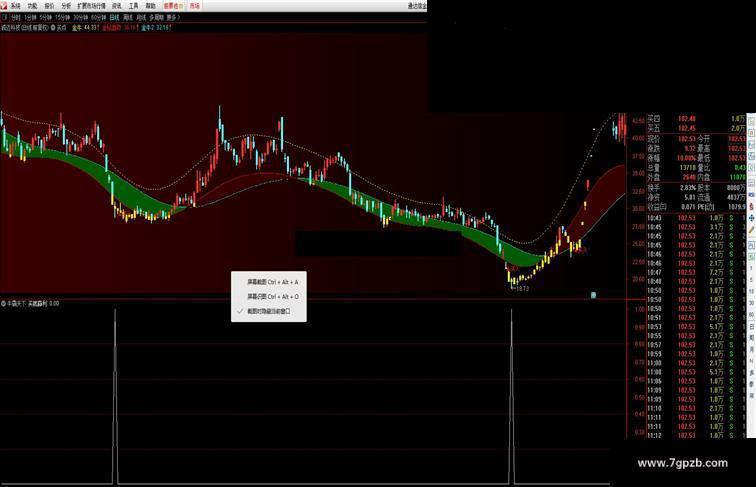
Task: Click the blue camera icon in the right sidebar
Action: tap(751, 194)
